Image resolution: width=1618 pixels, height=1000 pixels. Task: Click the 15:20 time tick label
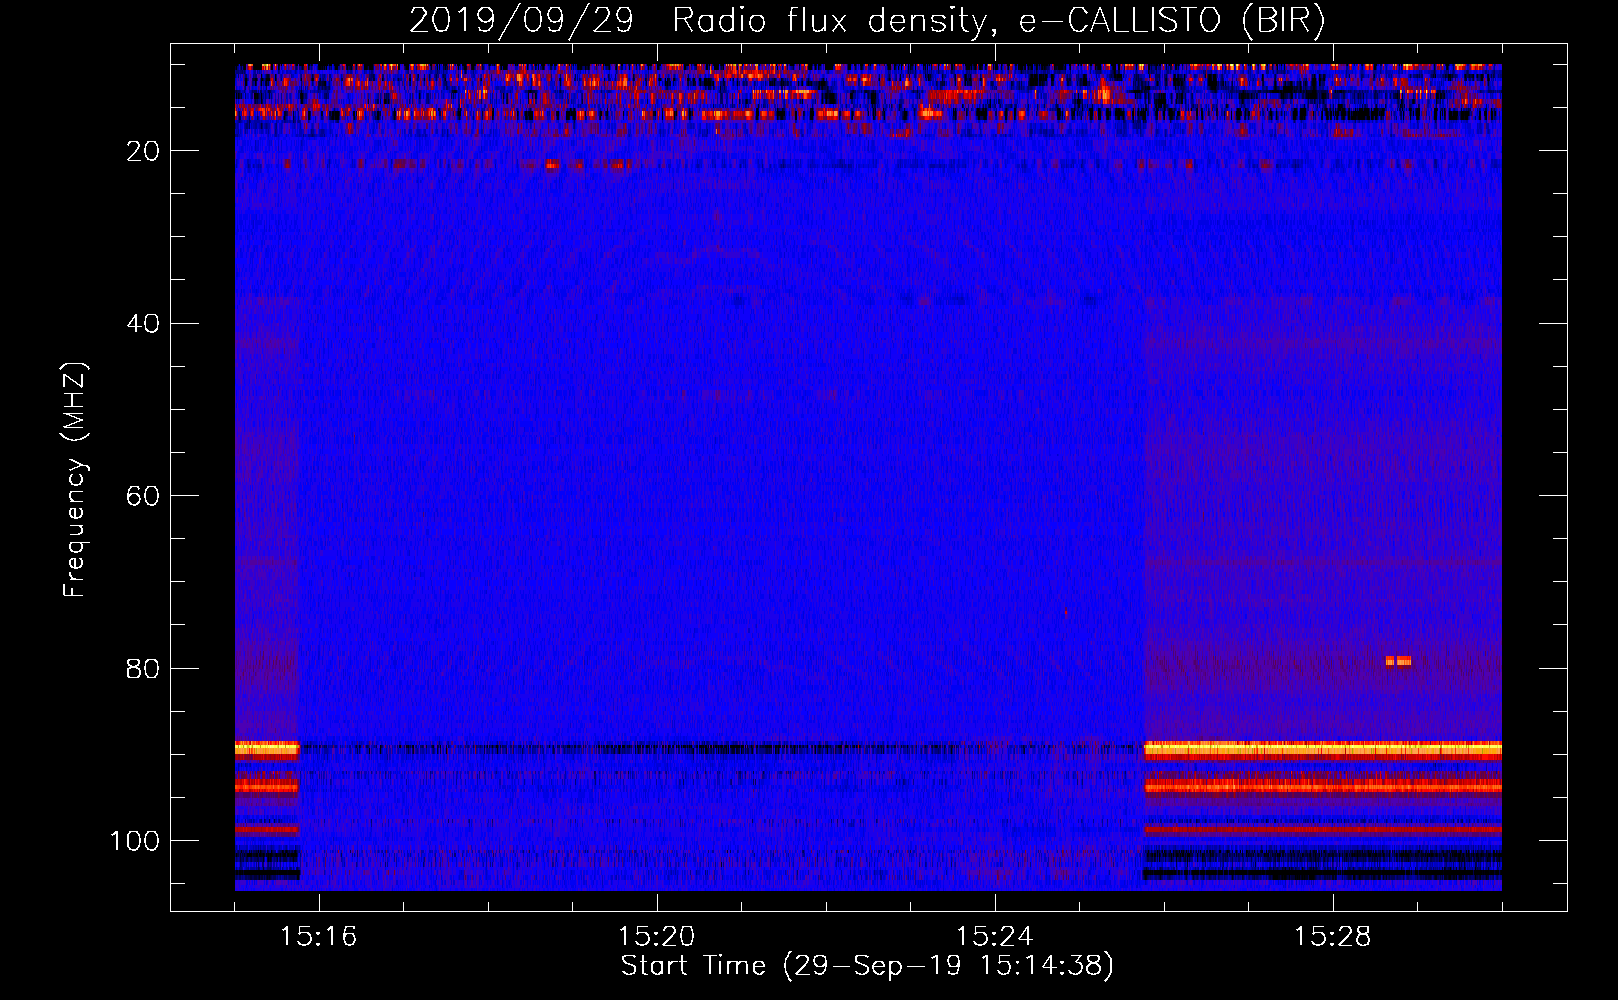656,937
